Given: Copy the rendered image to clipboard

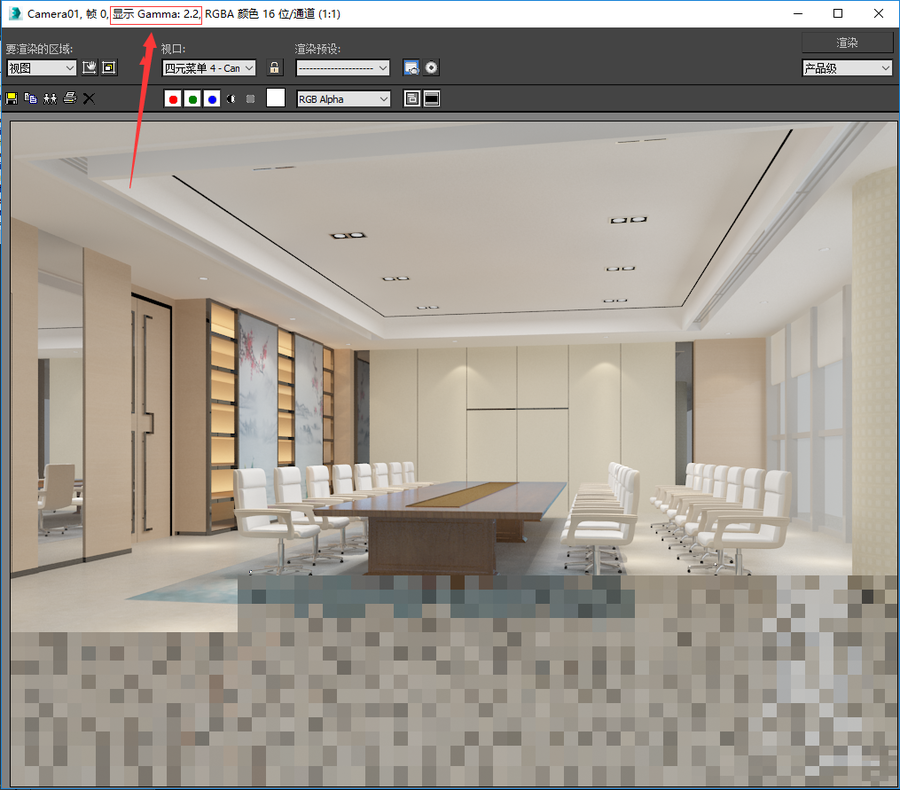Looking at the screenshot, I should pos(31,99).
